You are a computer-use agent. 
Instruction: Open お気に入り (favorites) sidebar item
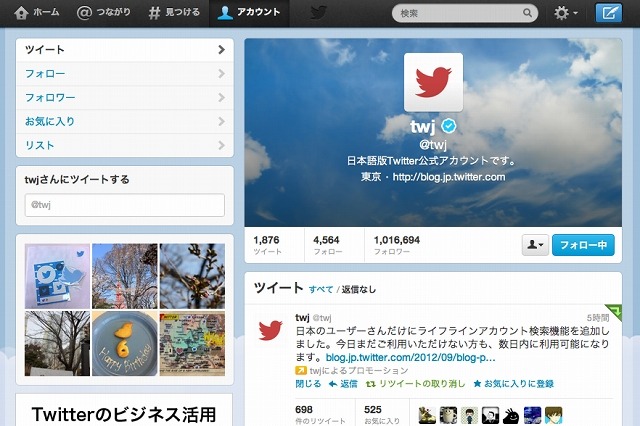[124, 121]
